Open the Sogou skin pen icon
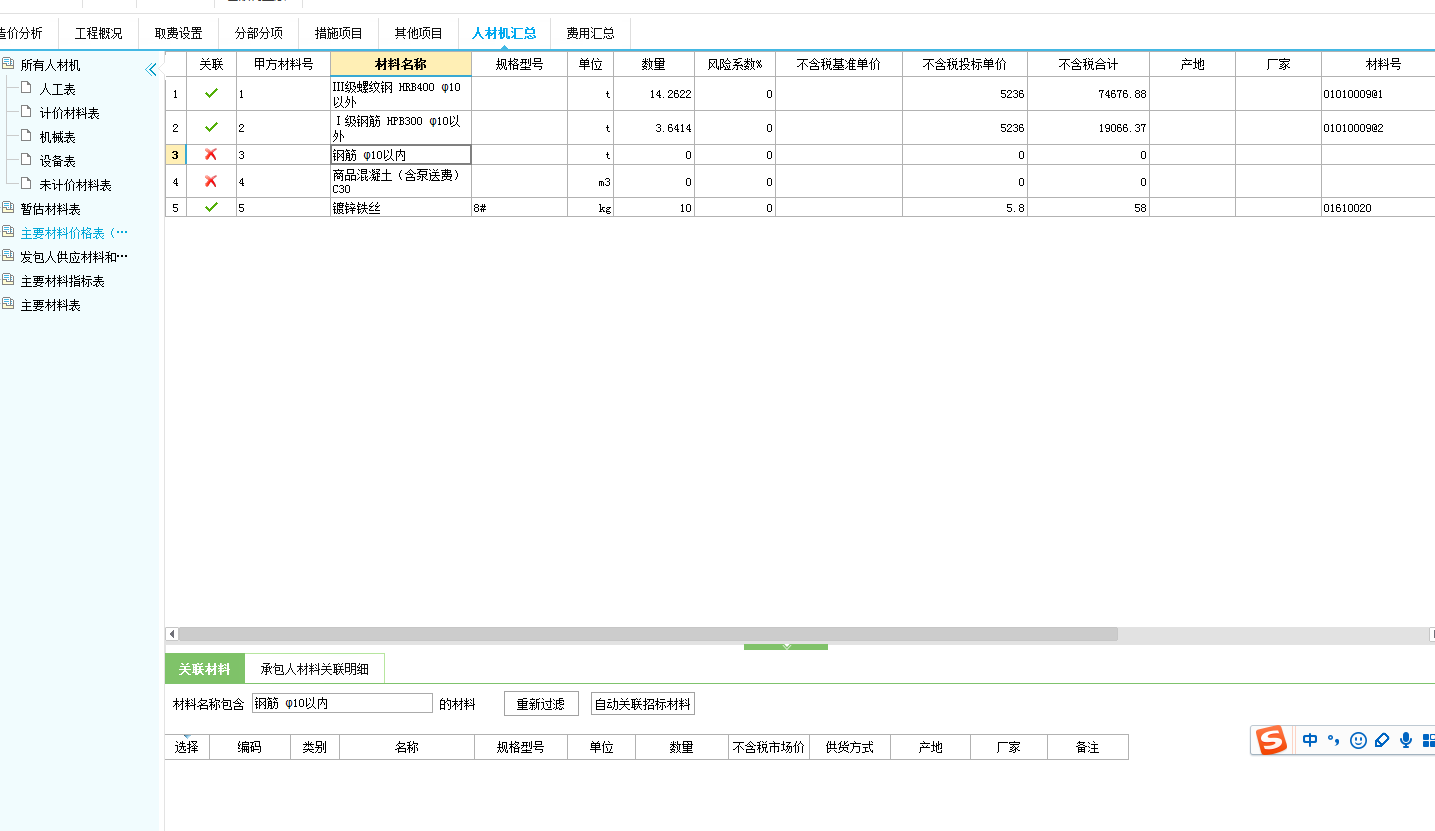This screenshot has width=1435, height=831. [1382, 740]
